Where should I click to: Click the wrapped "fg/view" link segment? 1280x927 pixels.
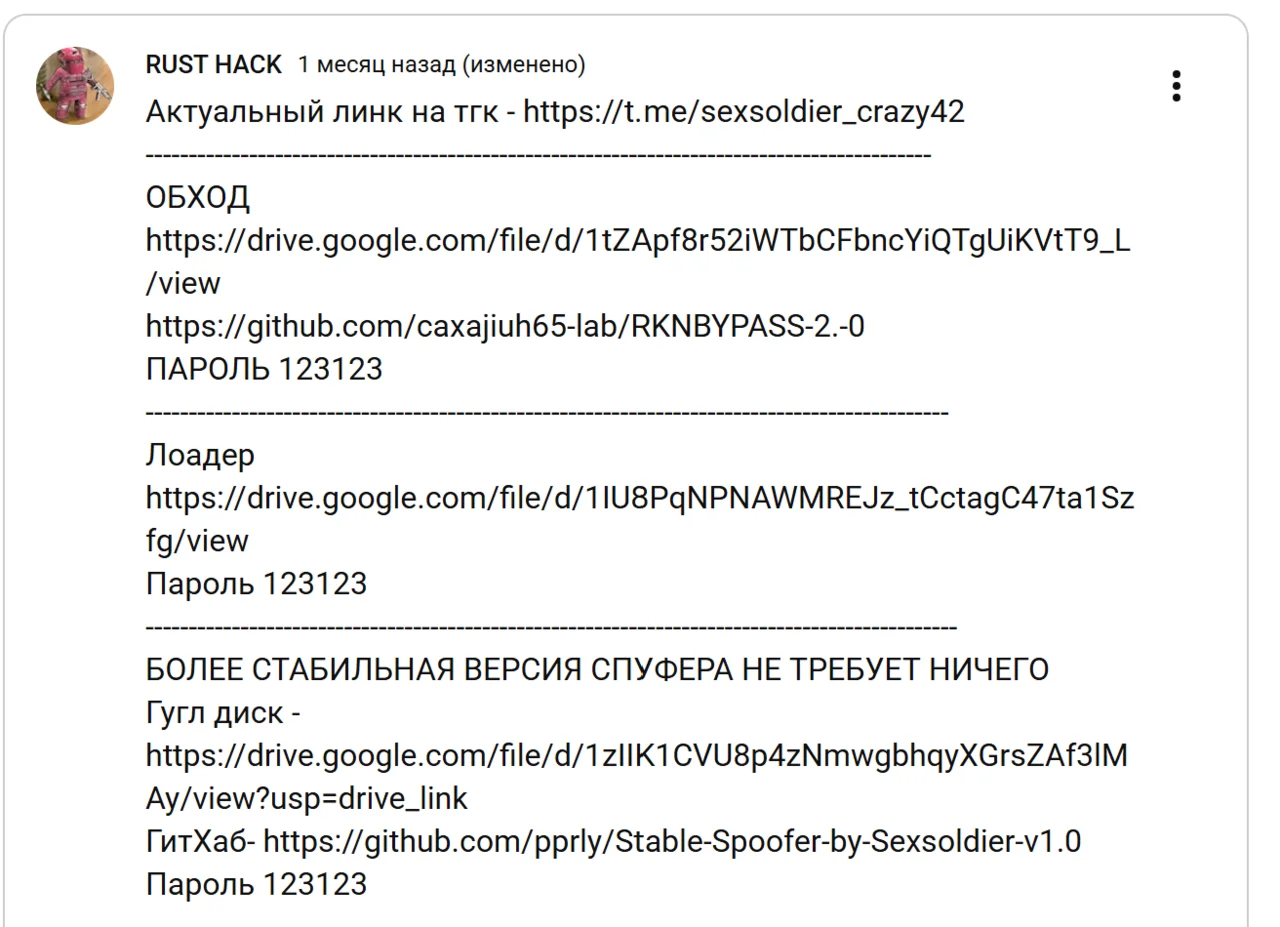click(x=197, y=541)
